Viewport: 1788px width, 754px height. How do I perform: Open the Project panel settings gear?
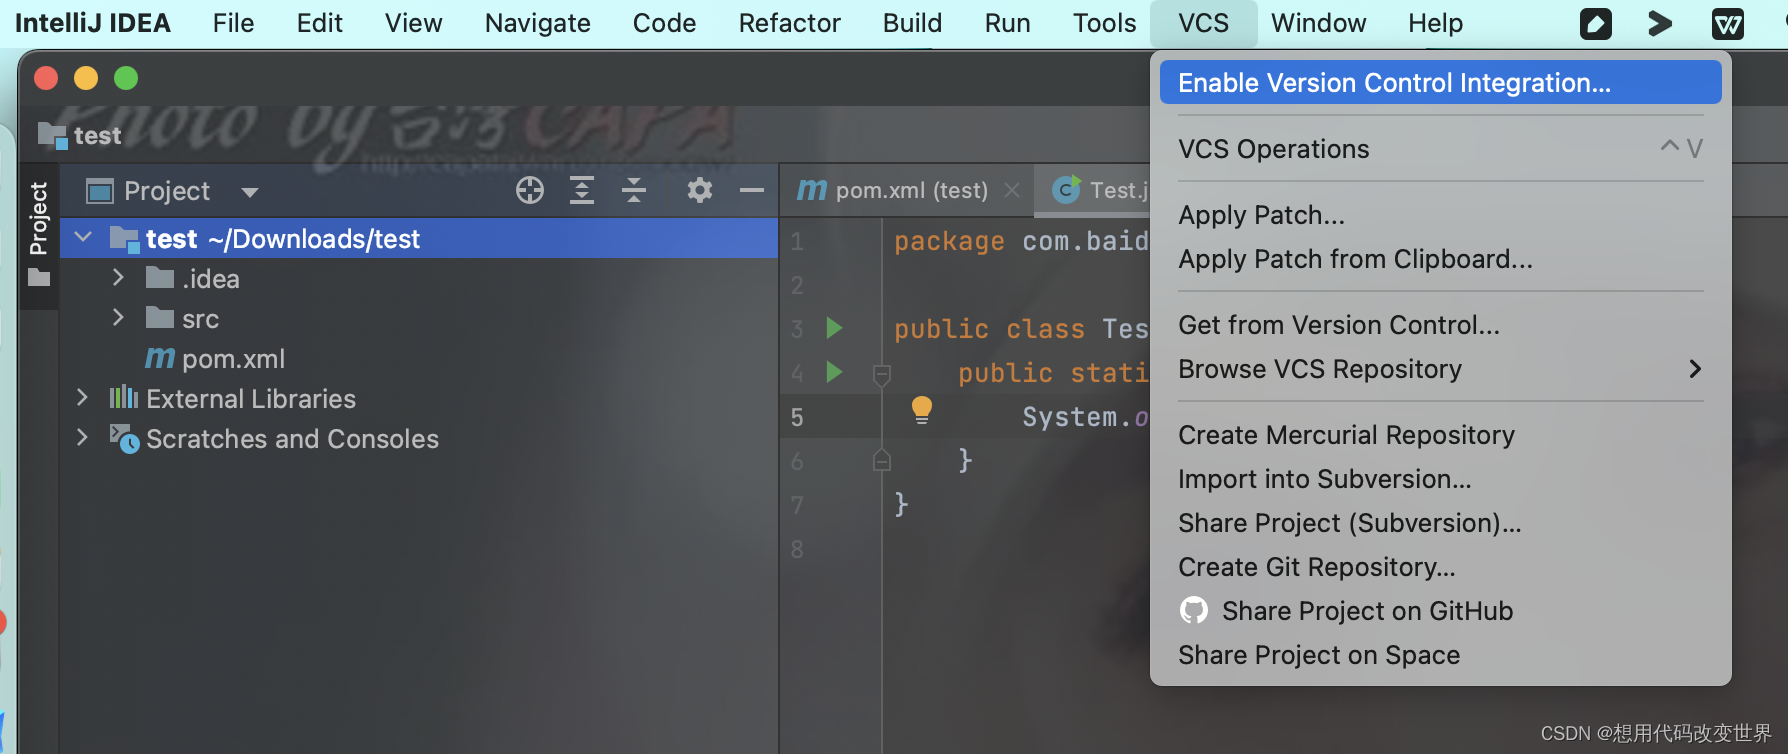coord(700,190)
